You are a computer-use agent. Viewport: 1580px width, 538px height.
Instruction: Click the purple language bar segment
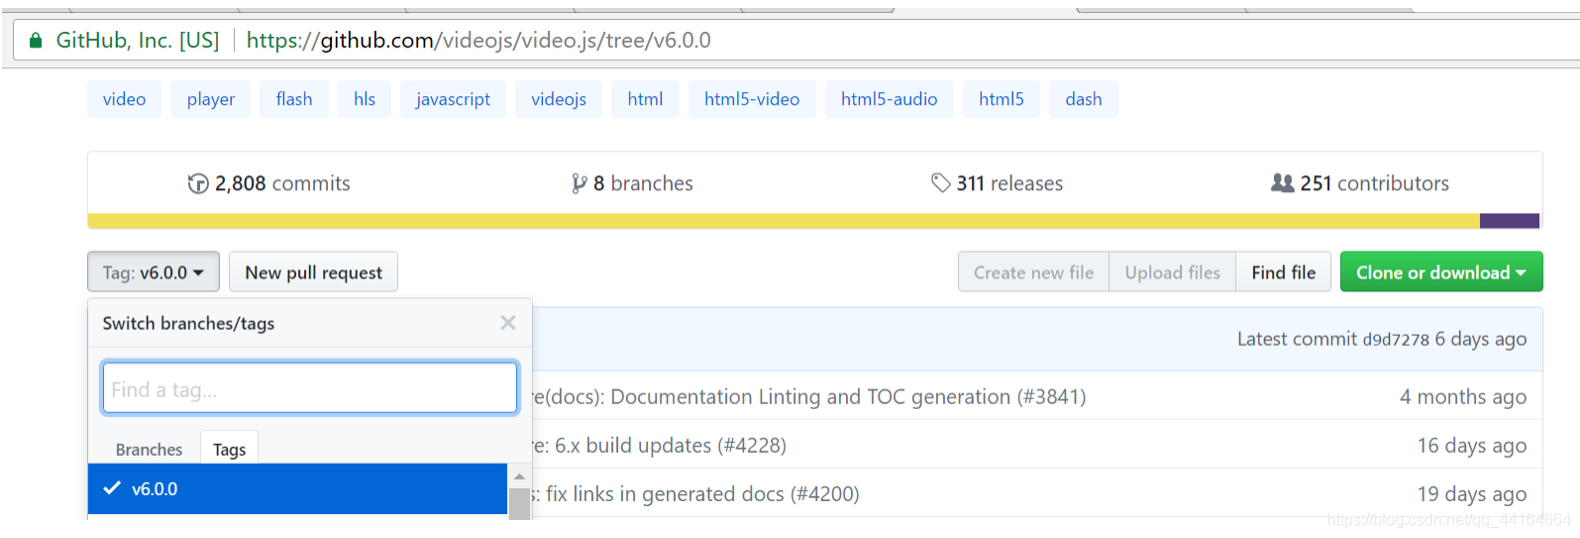1509,221
